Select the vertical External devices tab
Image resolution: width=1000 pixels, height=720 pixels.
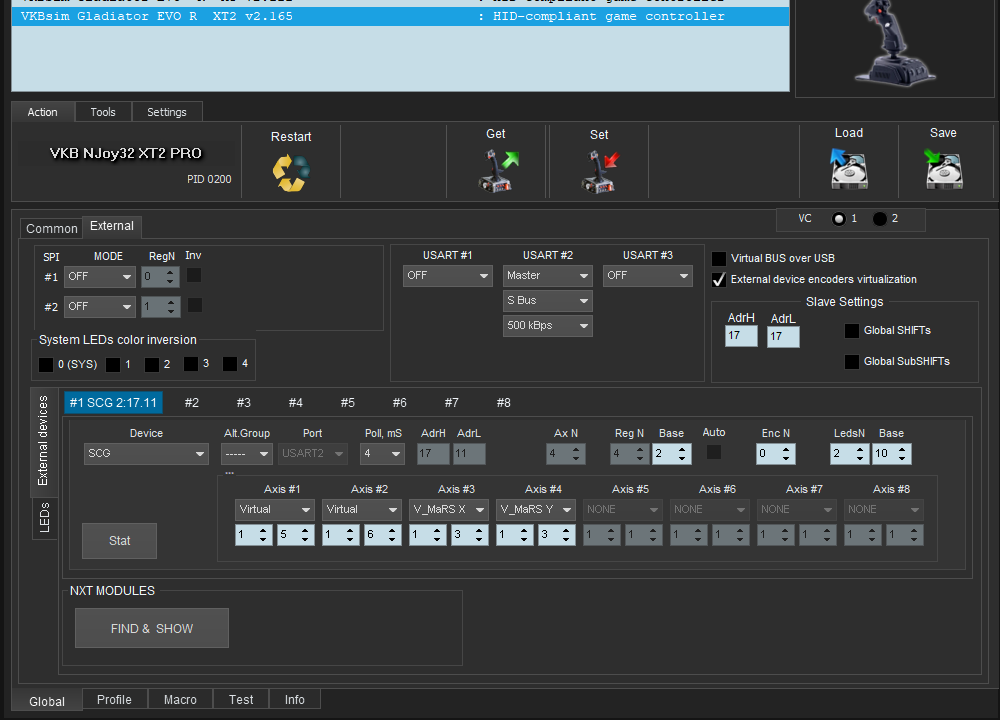tap(43, 441)
